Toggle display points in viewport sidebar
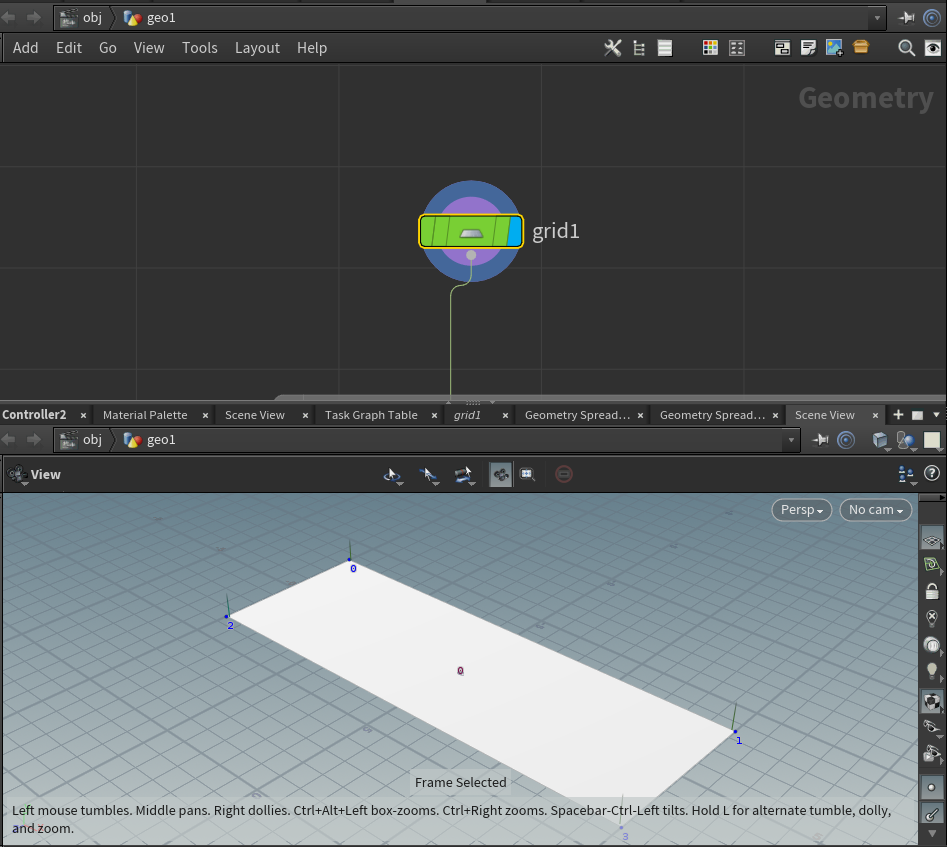This screenshot has height=847, width=947. (932, 787)
